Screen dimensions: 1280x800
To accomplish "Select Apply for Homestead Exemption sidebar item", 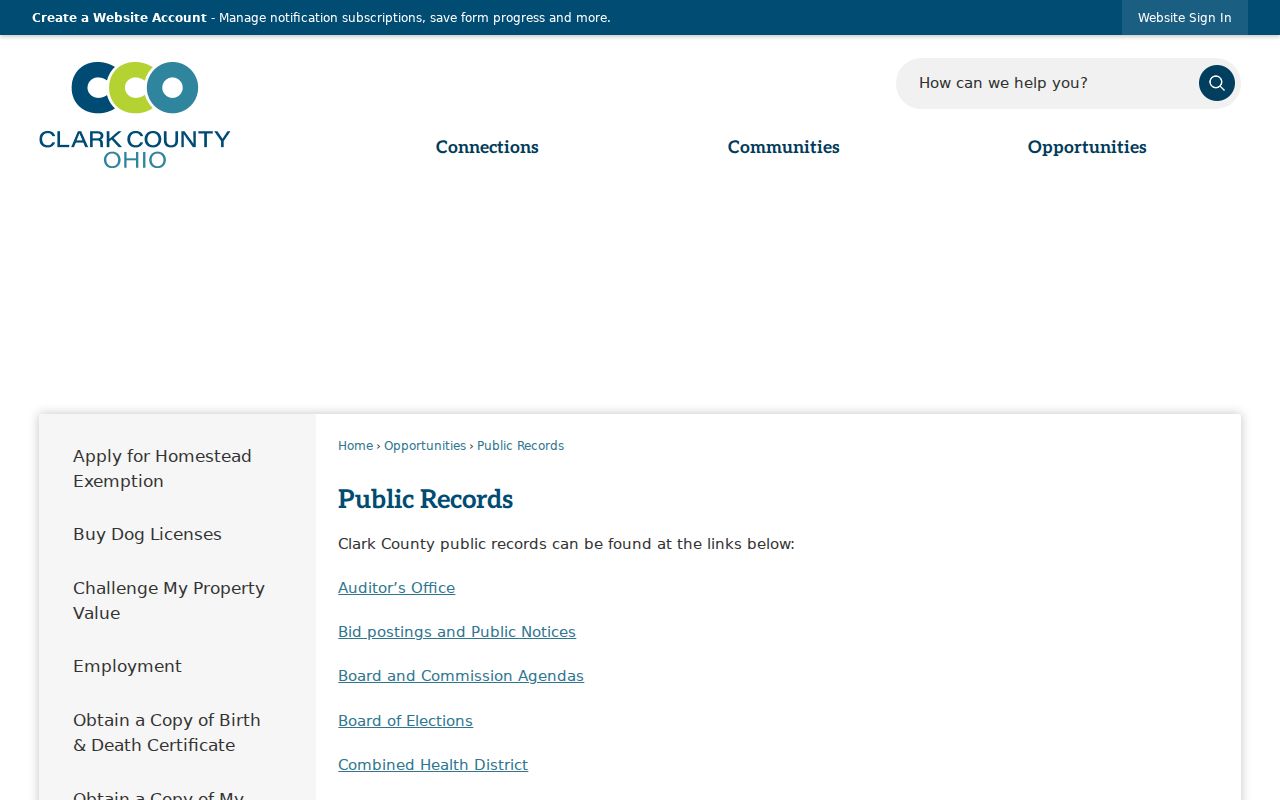I will coord(177,468).
